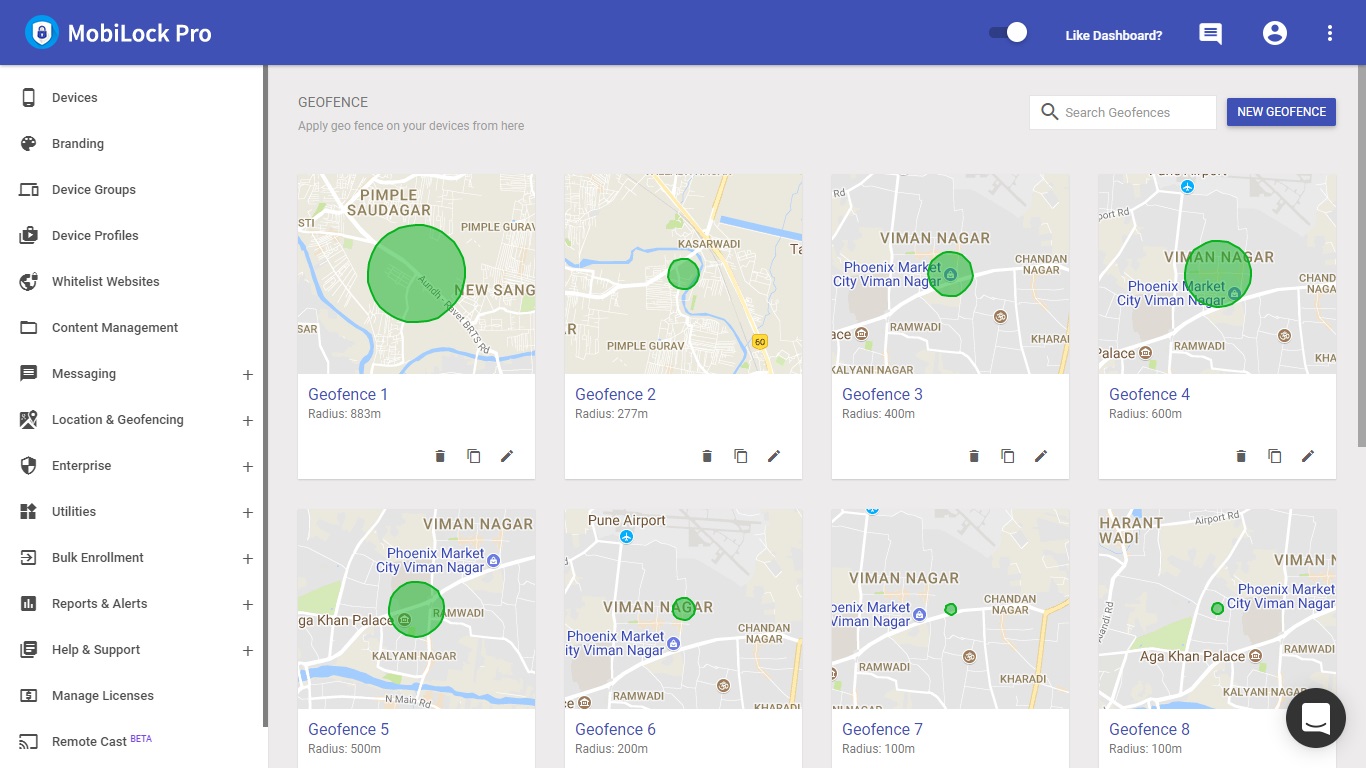Image resolution: width=1366 pixels, height=768 pixels.
Task: Delete Geofence 3 with trash icon
Action: pyautogui.click(x=974, y=456)
